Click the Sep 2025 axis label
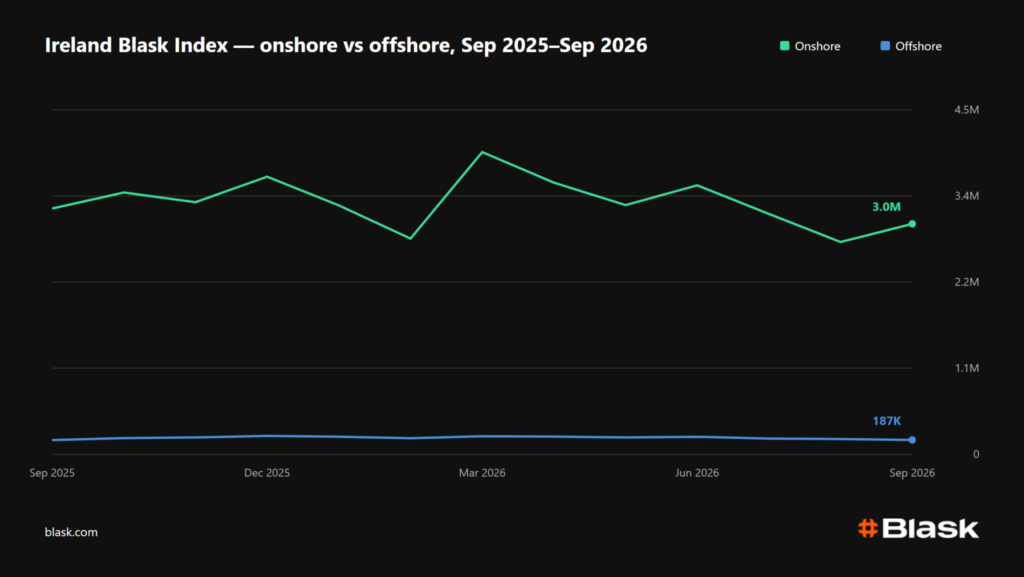 (x=52, y=473)
